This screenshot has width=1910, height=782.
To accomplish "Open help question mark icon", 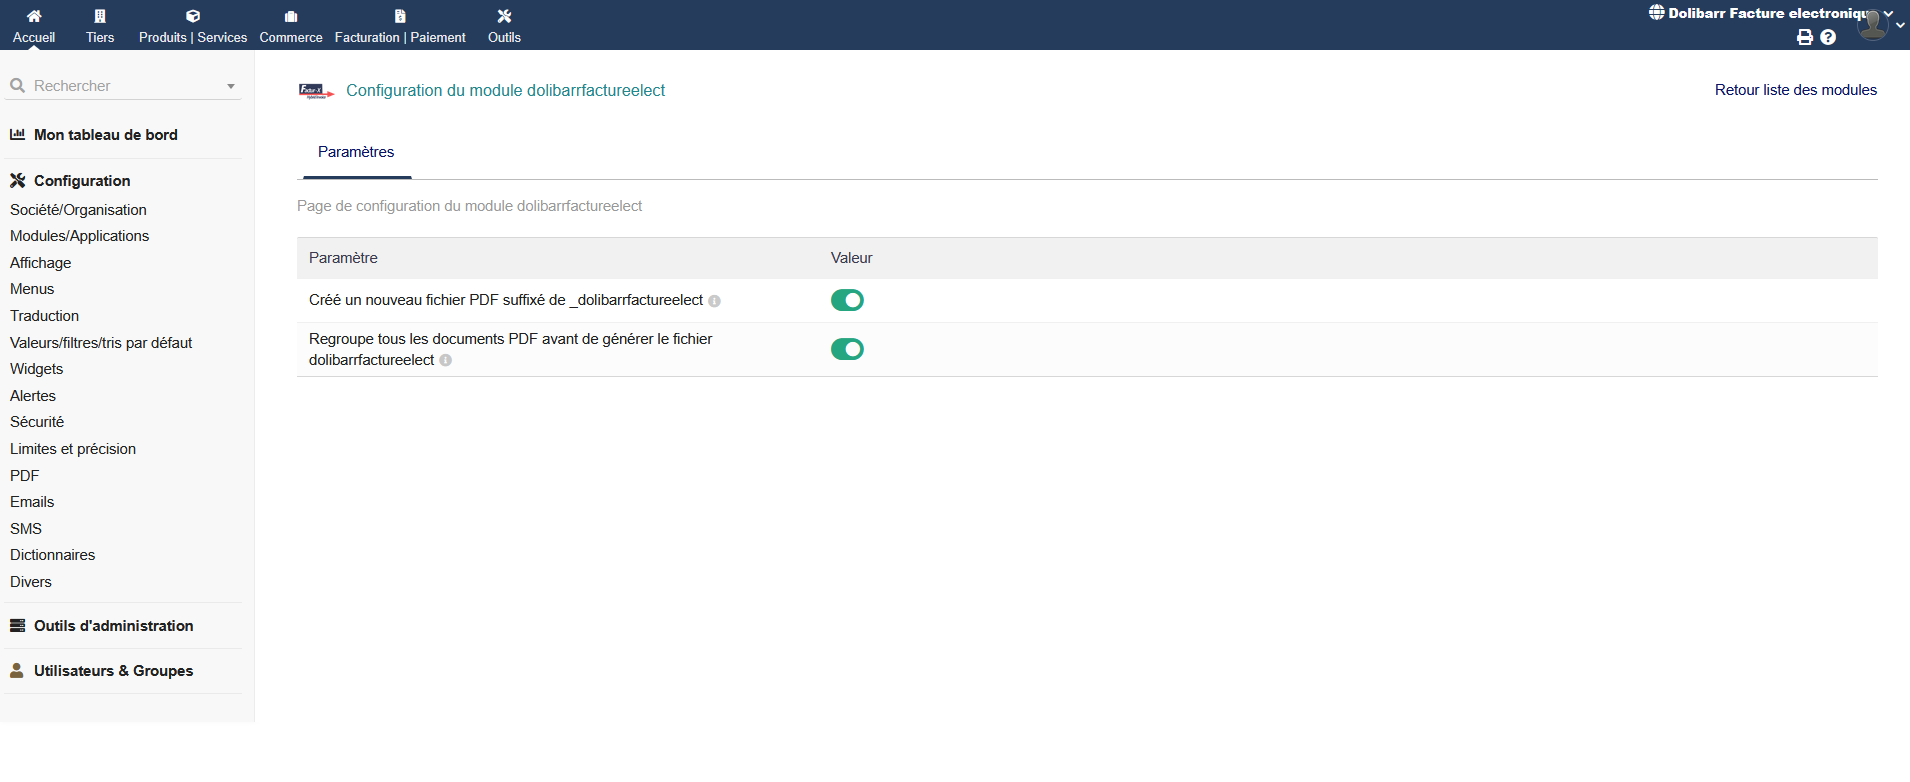I will coord(1828,37).
